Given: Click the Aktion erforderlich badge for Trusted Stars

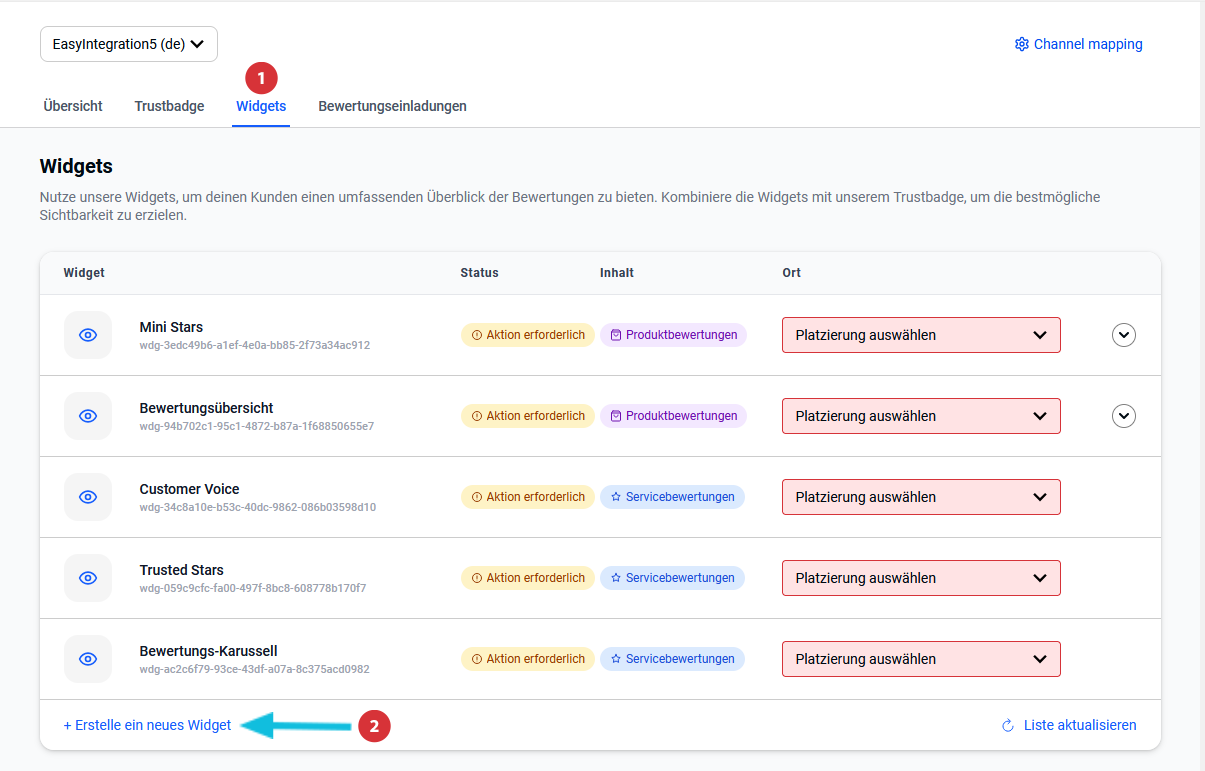Looking at the screenshot, I should [527, 578].
